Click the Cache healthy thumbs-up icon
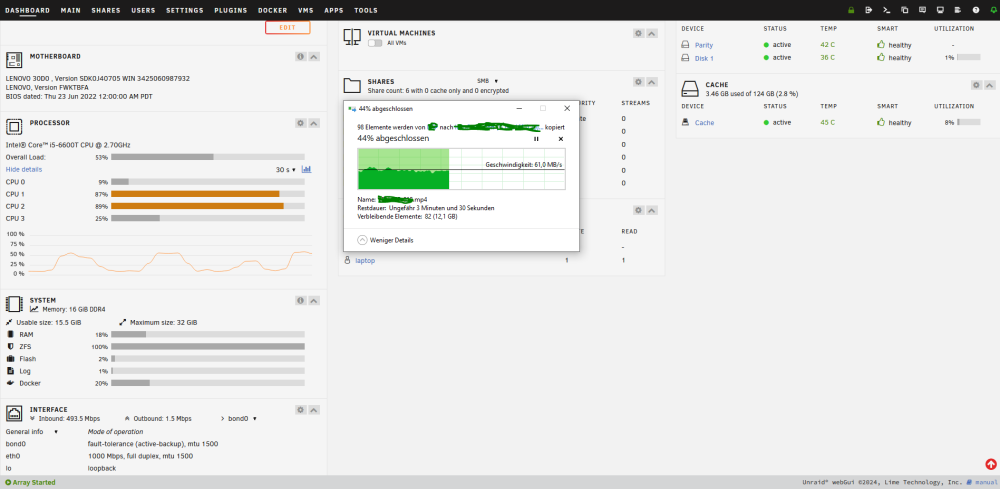Viewport: 1000px width, 489px height. click(881, 122)
